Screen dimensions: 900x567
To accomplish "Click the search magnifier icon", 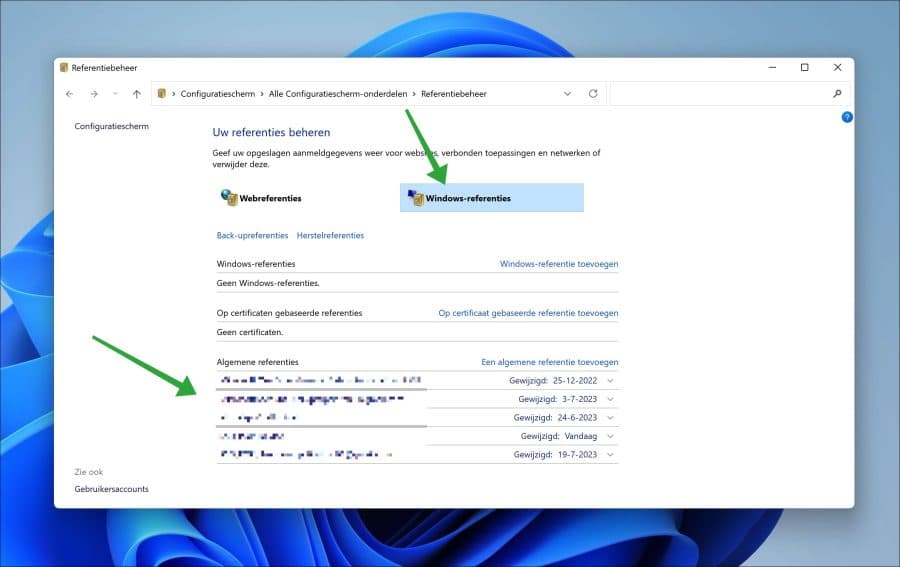I will pos(837,94).
